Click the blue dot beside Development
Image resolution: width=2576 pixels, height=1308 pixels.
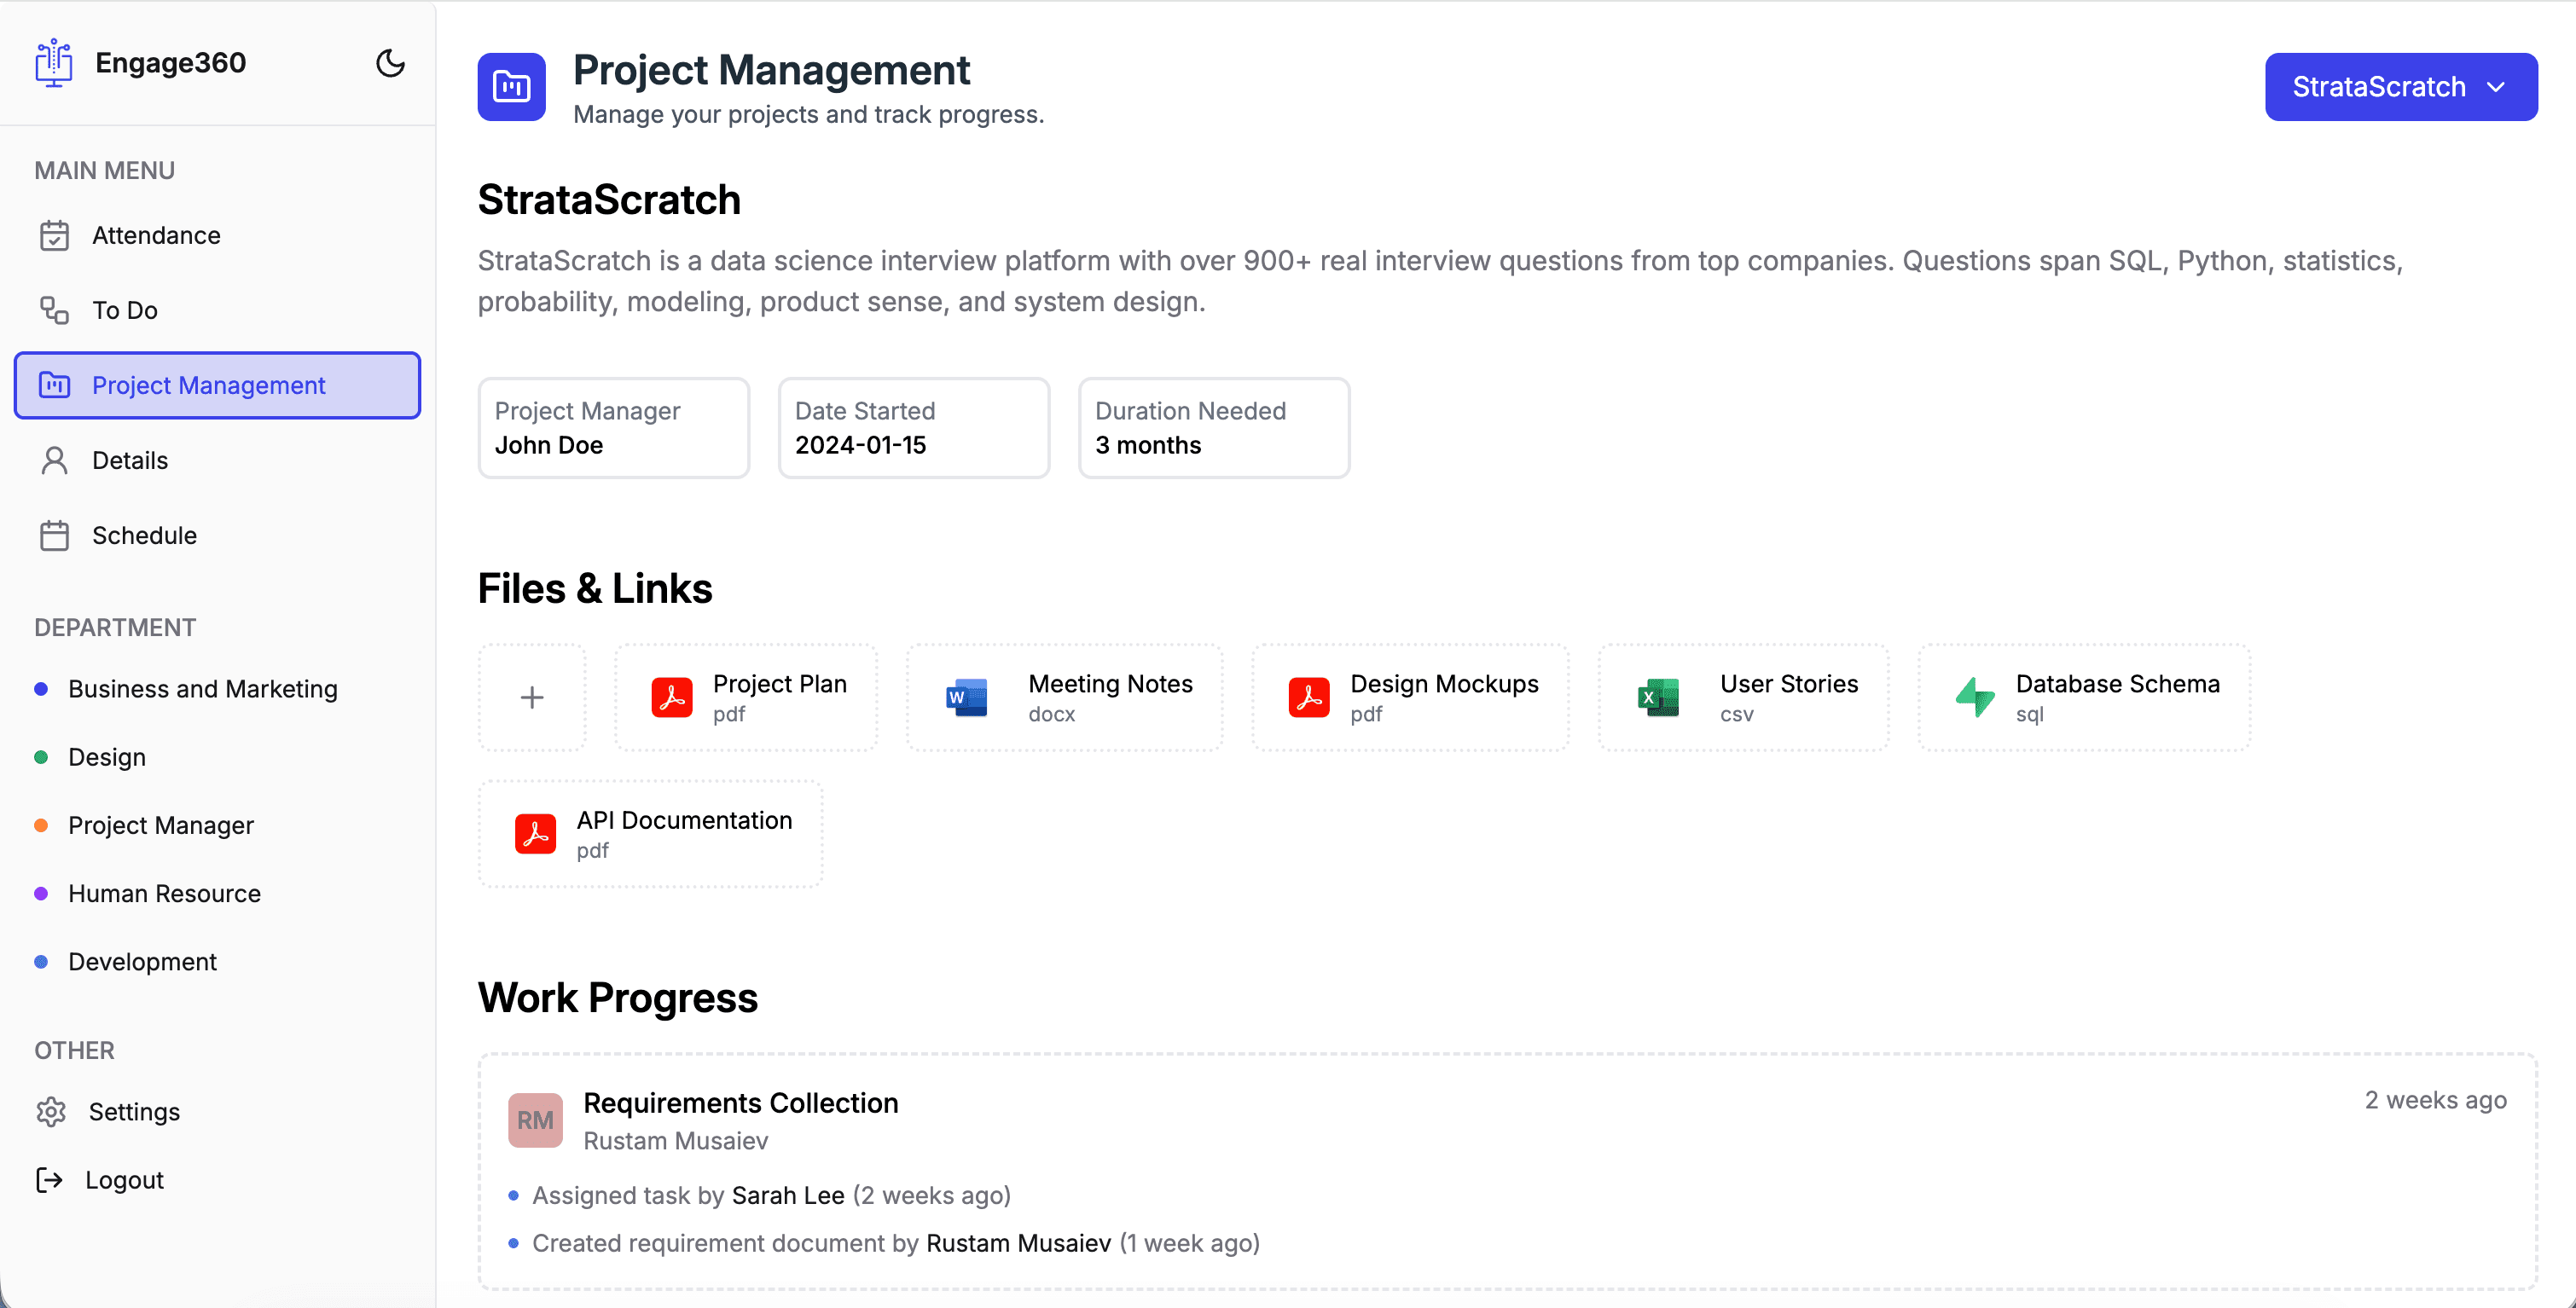tap(41, 961)
